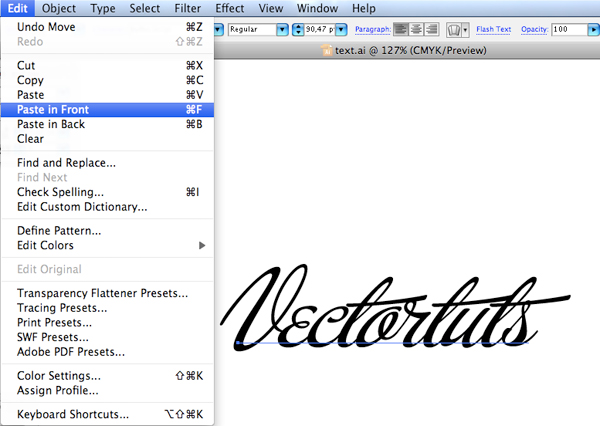Click the font size value field
Image resolution: width=600 pixels, height=426 pixels.
pos(320,29)
